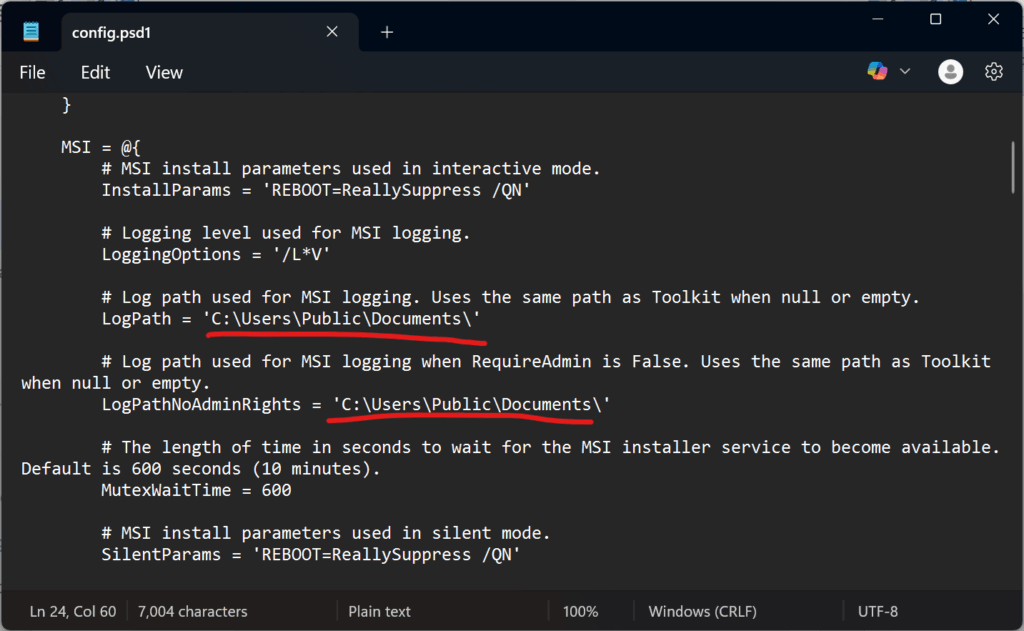Click the Plain text status indicator
The width and height of the screenshot is (1024, 631).
(x=380, y=611)
